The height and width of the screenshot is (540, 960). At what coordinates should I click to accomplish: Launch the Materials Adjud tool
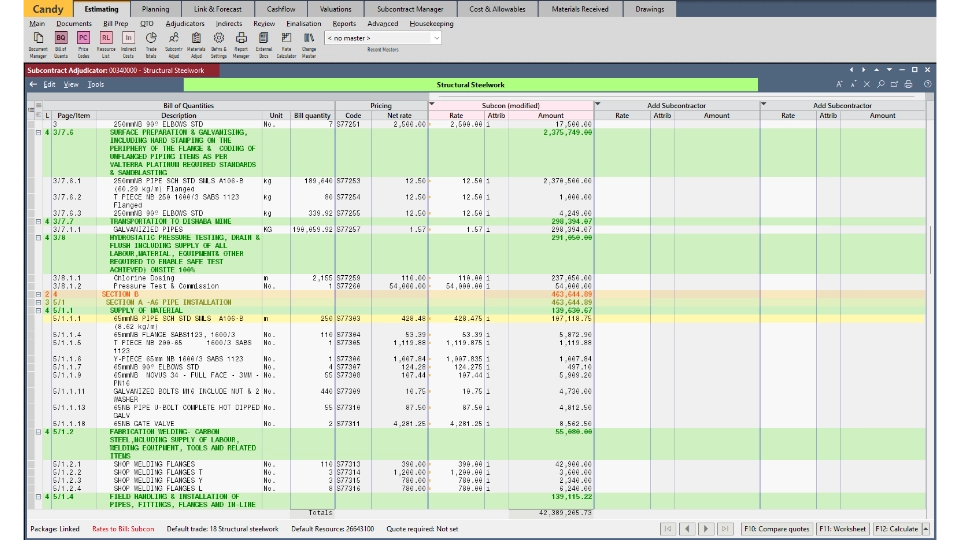point(196,45)
